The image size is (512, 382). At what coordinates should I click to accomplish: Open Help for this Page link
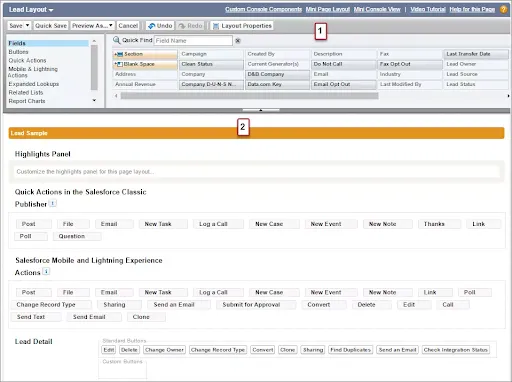(472, 9)
